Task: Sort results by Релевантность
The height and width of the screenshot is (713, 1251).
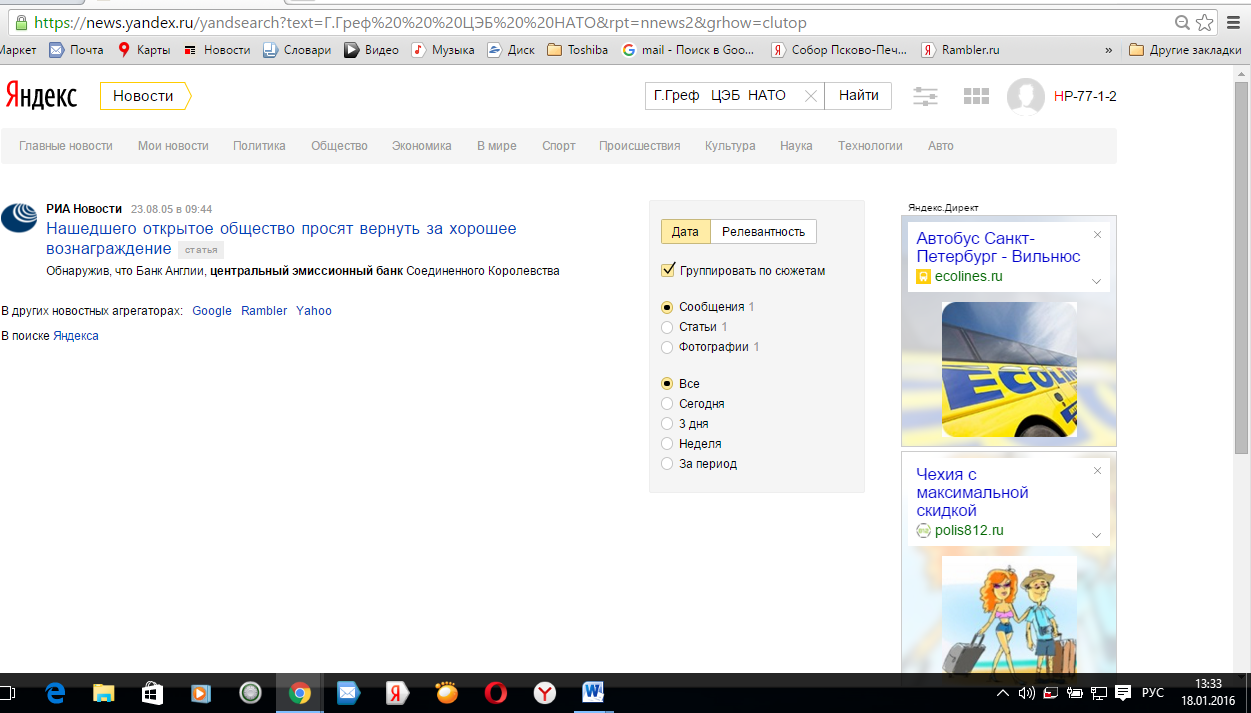Action: [x=763, y=231]
